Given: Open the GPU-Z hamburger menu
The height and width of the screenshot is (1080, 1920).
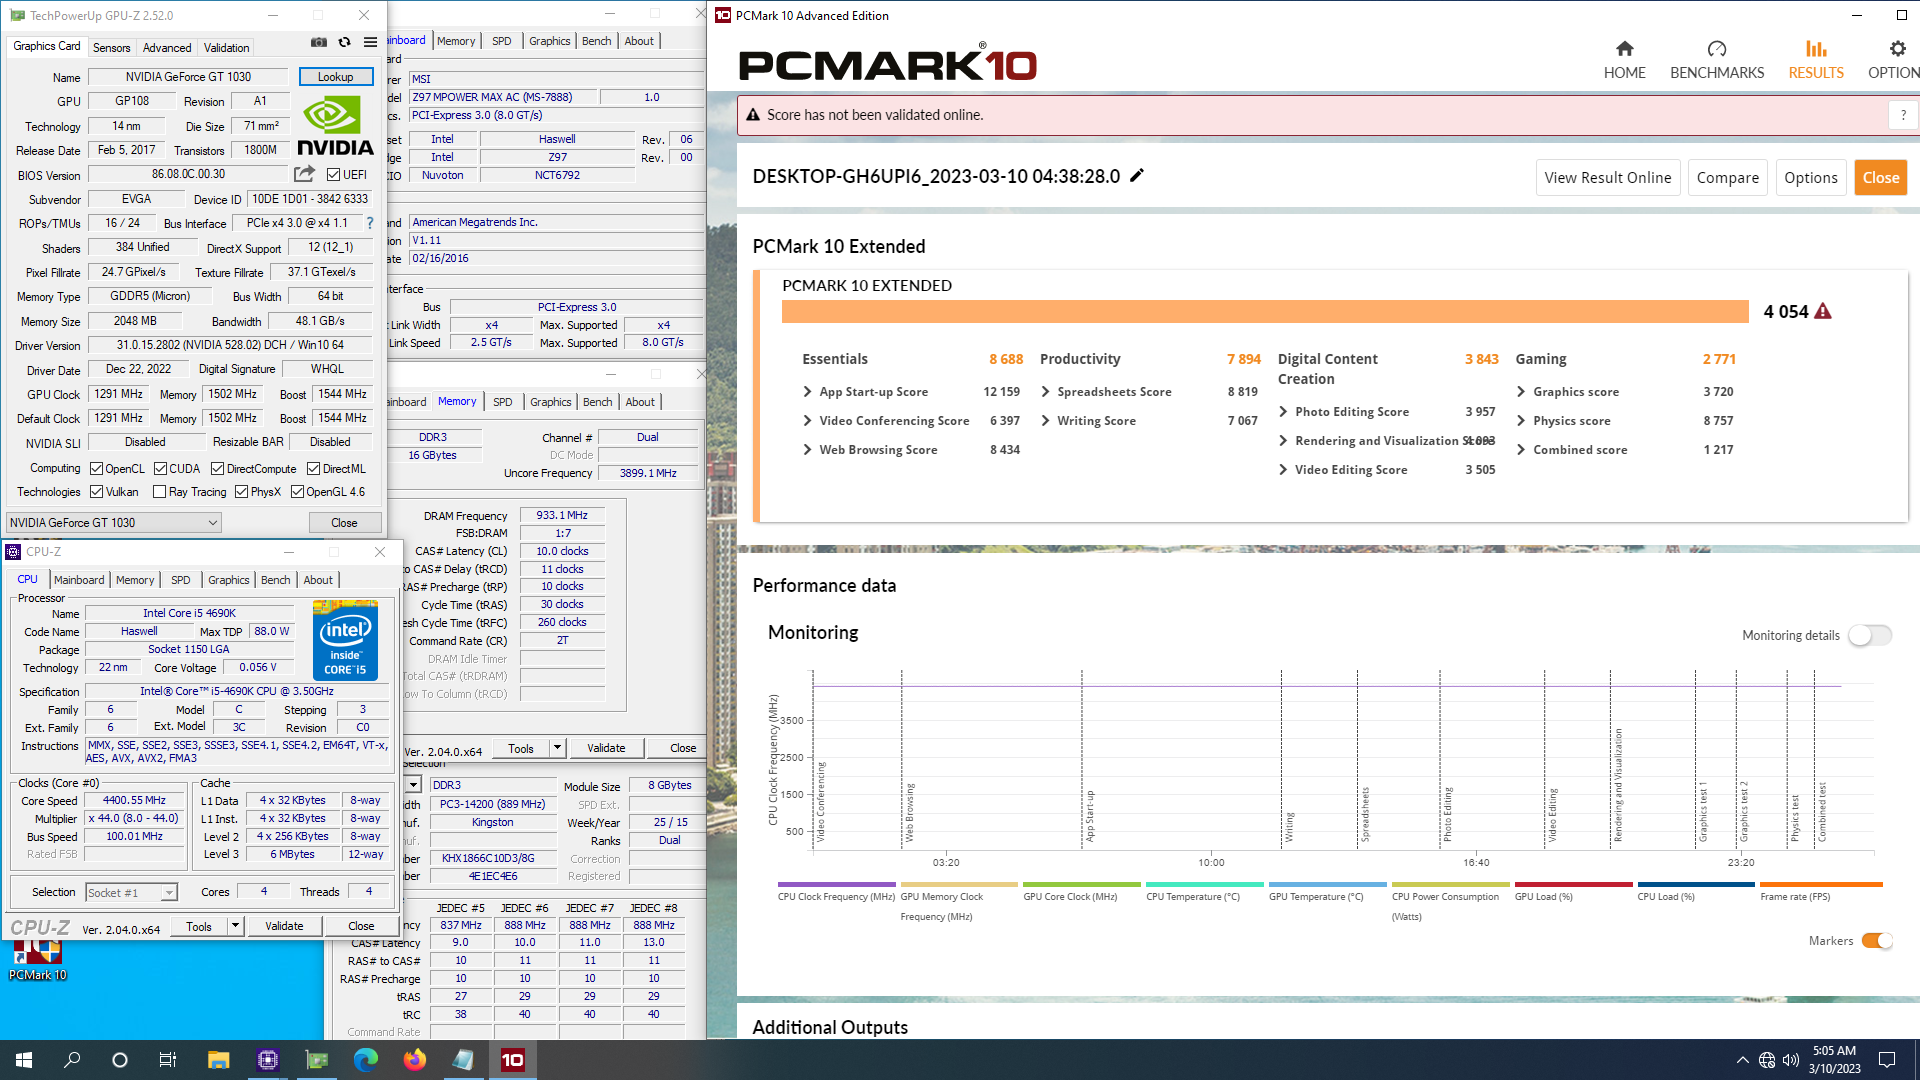Looking at the screenshot, I should [370, 42].
